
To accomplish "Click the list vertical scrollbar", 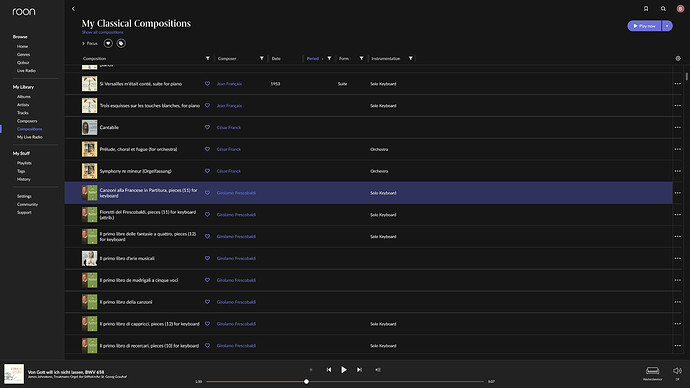I will [x=686, y=76].
